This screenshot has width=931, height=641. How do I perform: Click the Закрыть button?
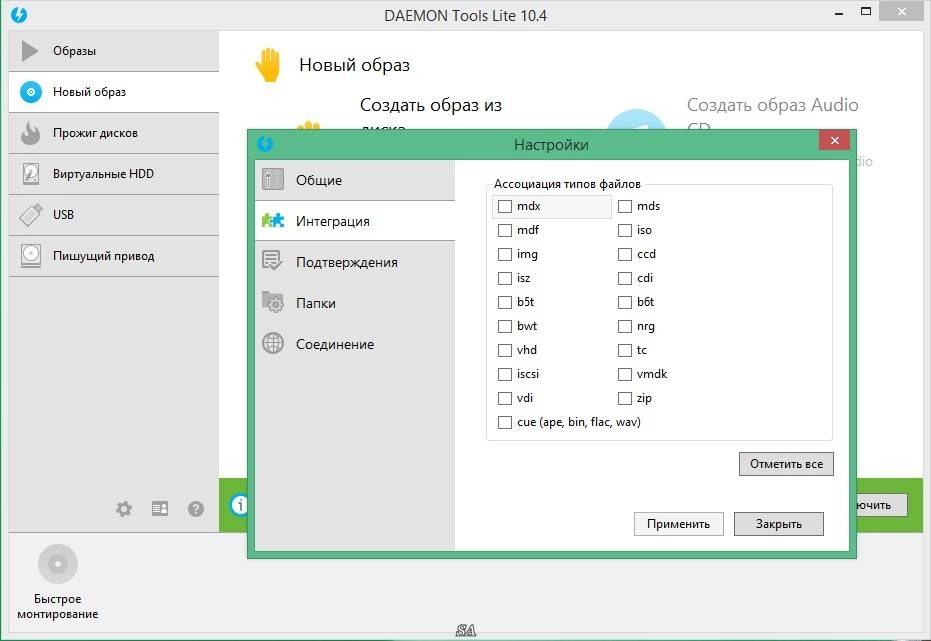(x=778, y=523)
